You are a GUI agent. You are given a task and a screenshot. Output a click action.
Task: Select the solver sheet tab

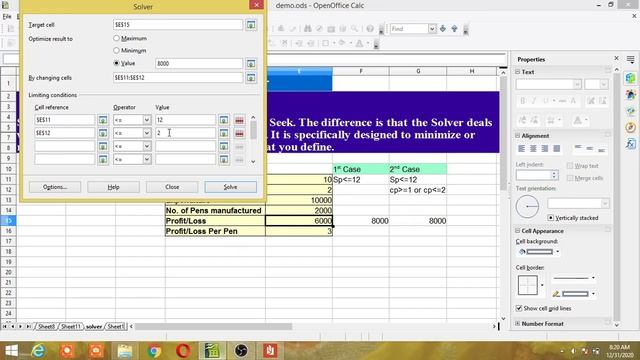(x=94, y=327)
